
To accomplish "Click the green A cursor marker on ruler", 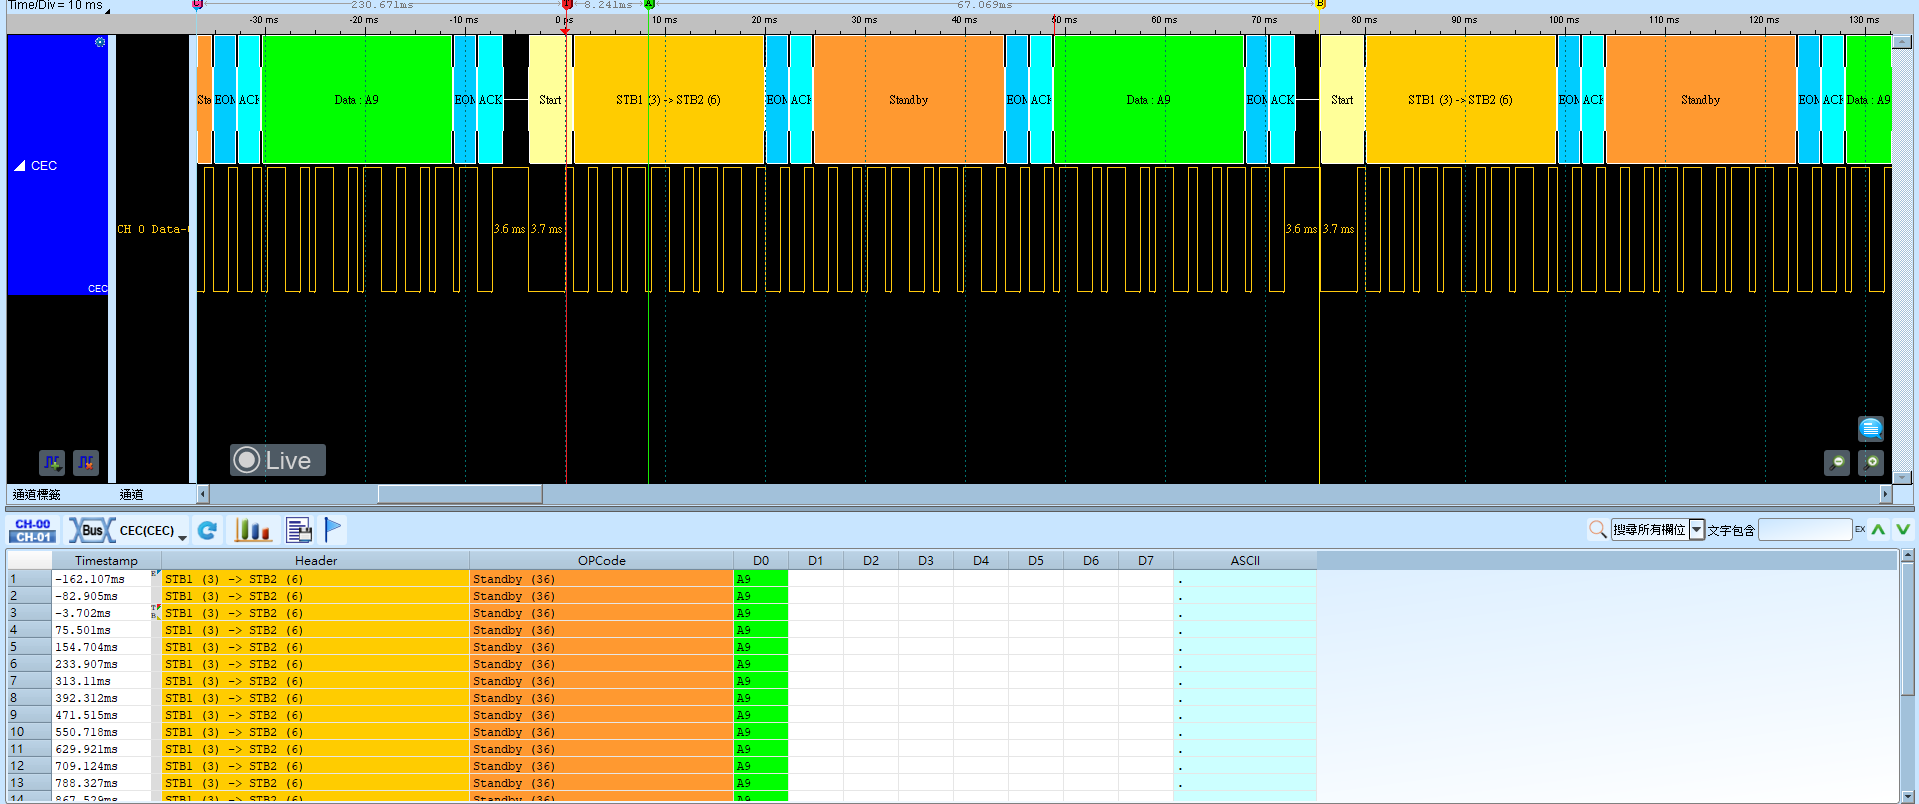I will click(x=649, y=5).
